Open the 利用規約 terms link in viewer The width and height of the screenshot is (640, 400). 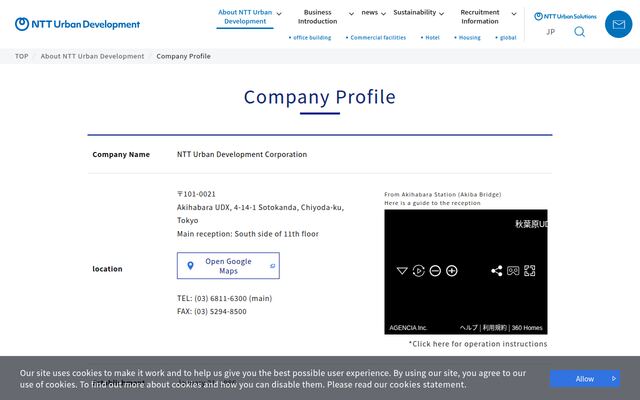(x=494, y=328)
